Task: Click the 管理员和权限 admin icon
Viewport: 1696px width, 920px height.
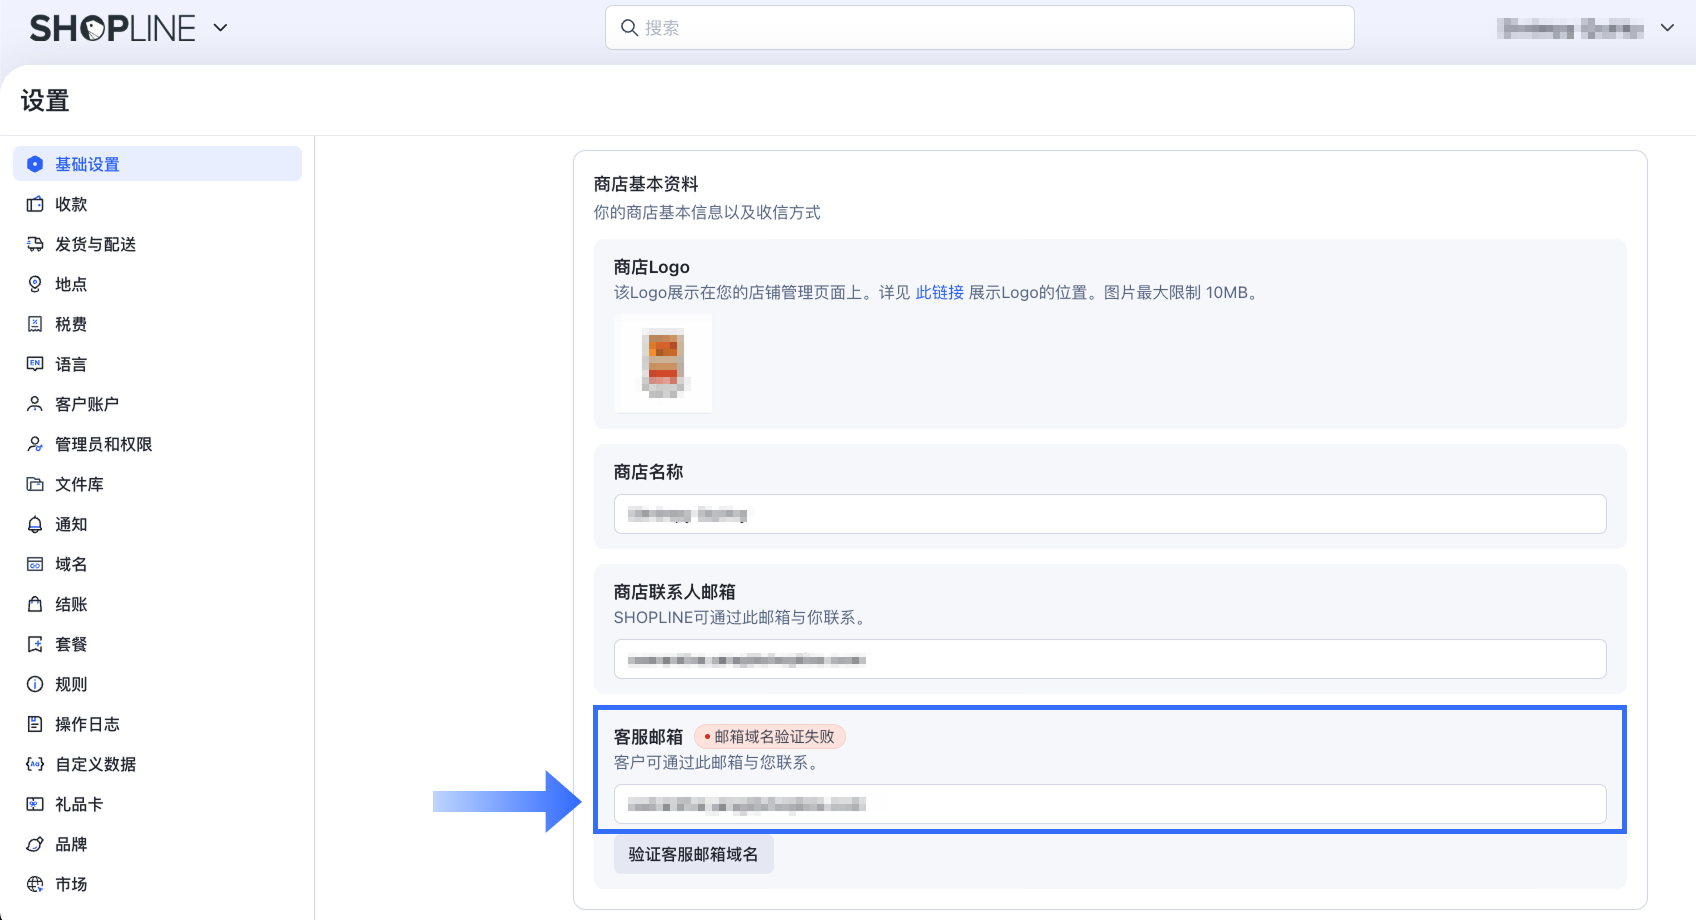Action: [35, 444]
